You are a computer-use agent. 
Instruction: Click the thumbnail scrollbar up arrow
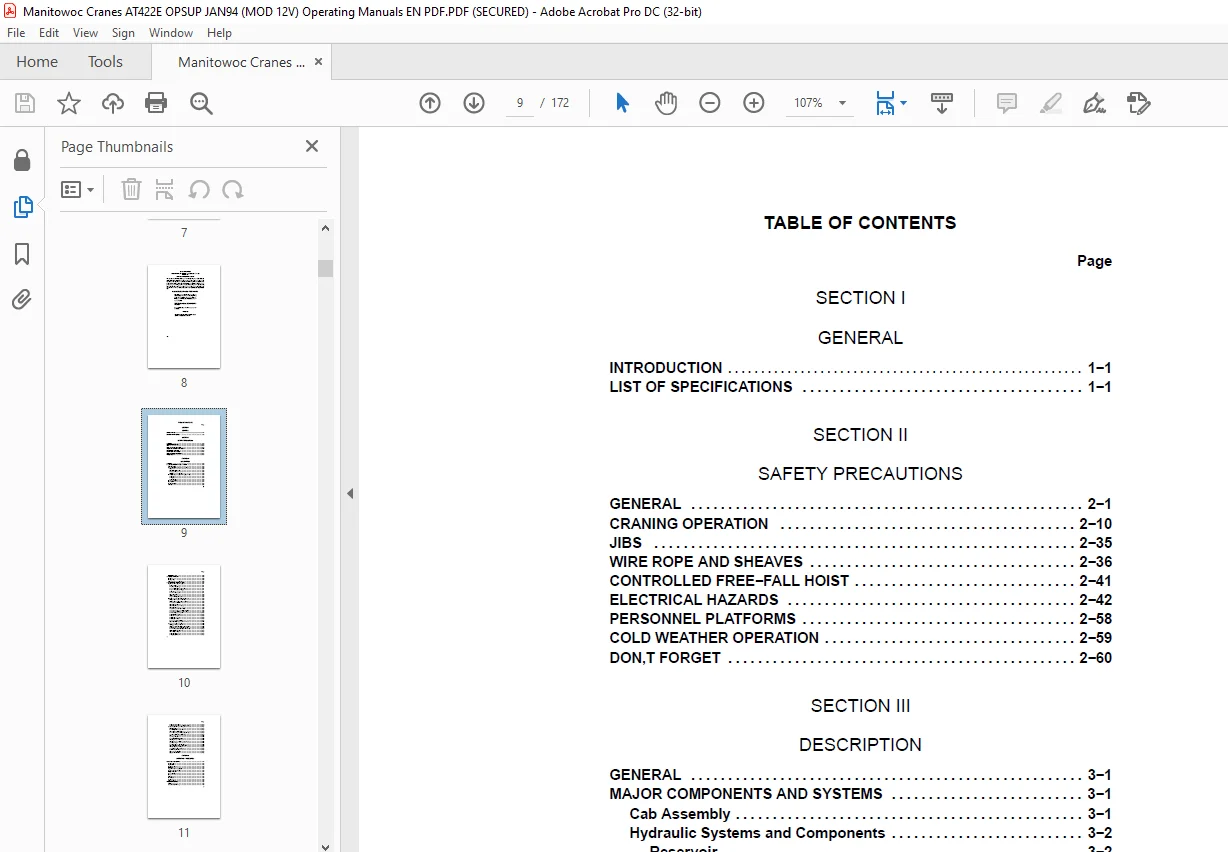(x=325, y=228)
